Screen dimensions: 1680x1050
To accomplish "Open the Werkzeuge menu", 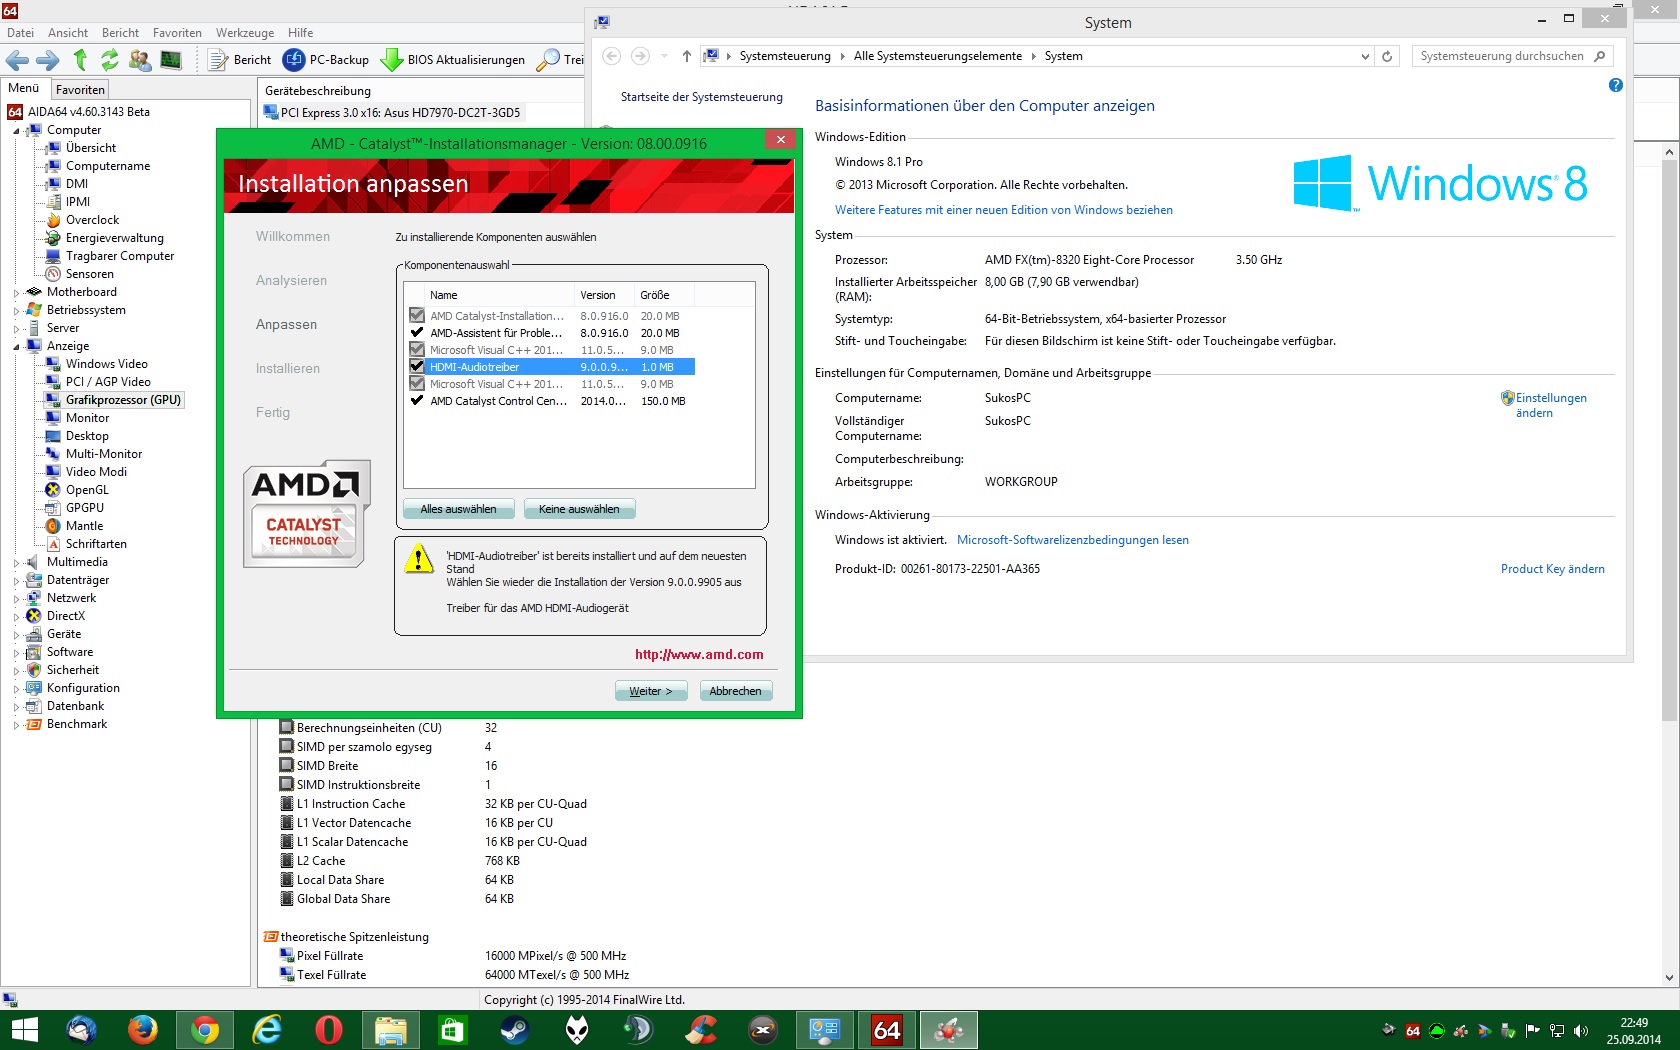I will [x=245, y=33].
